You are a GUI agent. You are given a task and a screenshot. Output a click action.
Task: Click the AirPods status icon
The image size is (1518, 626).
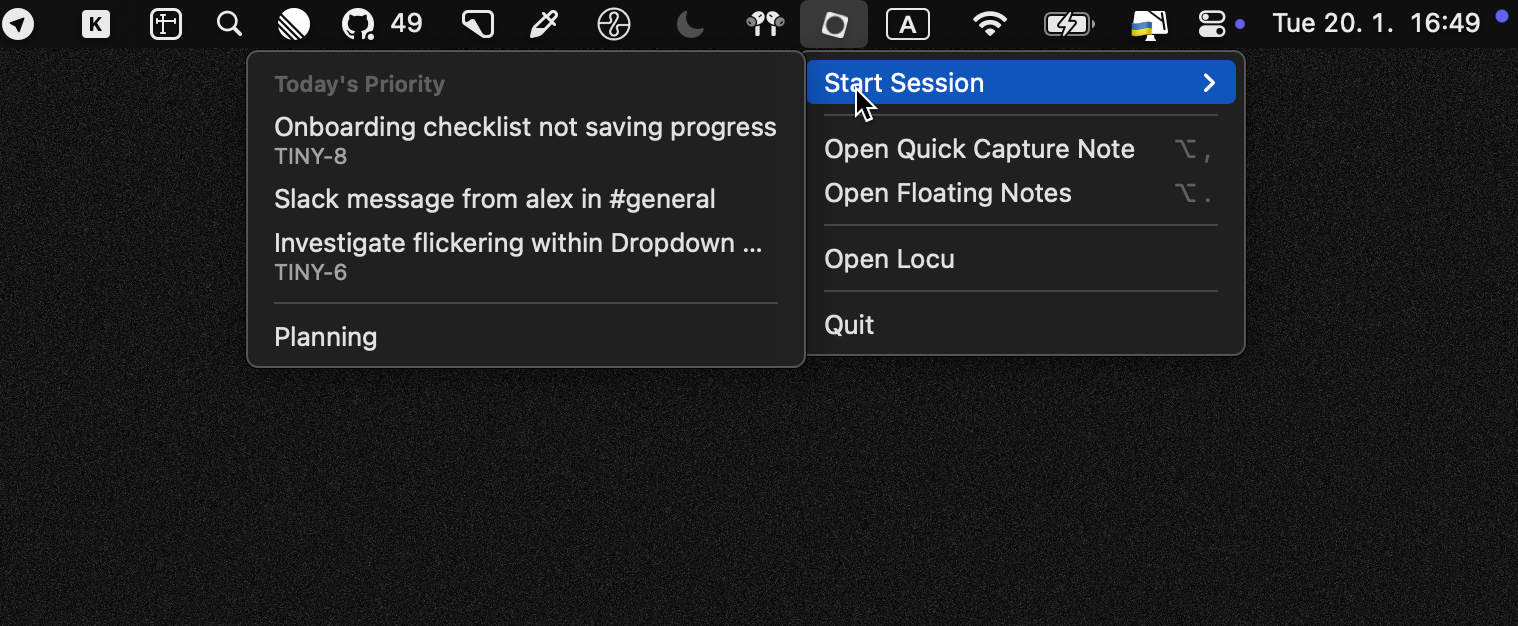coord(765,24)
